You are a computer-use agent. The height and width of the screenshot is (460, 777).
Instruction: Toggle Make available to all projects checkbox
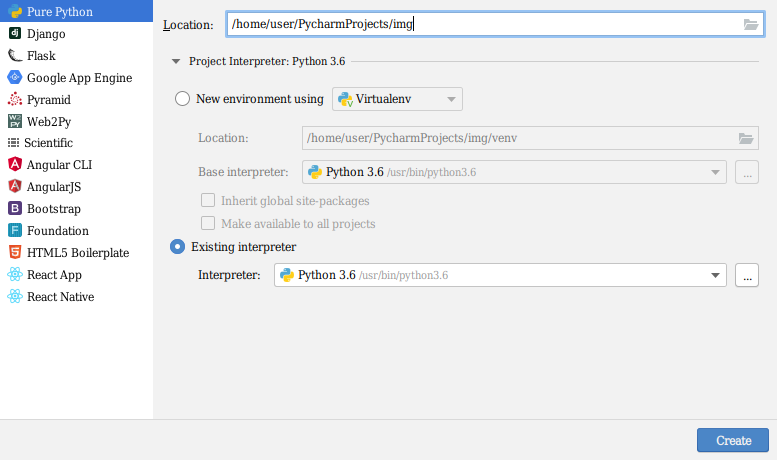pos(208,223)
